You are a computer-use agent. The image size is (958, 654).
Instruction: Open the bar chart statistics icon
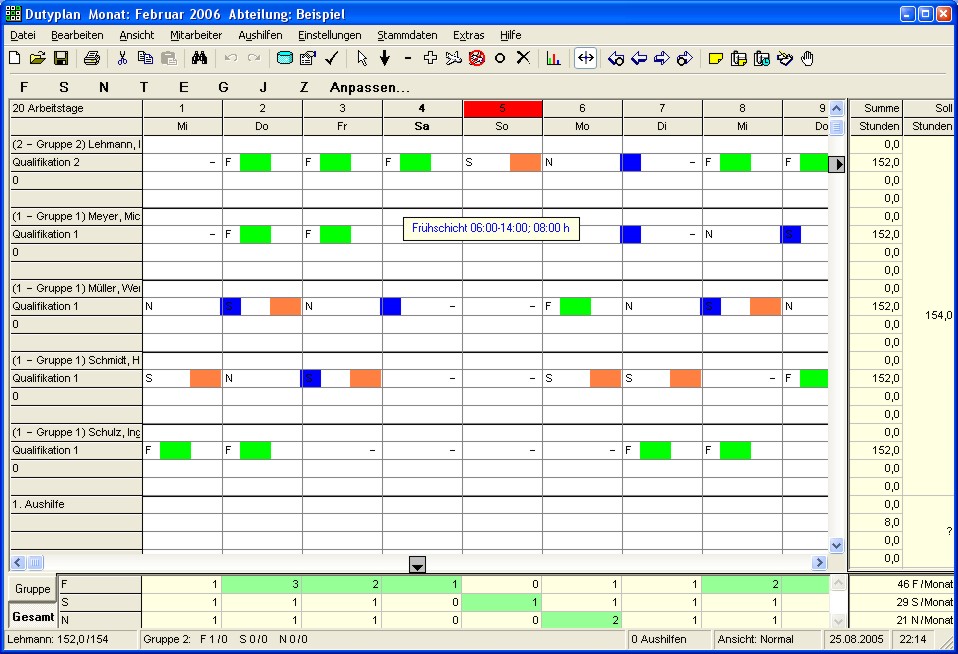tap(553, 58)
